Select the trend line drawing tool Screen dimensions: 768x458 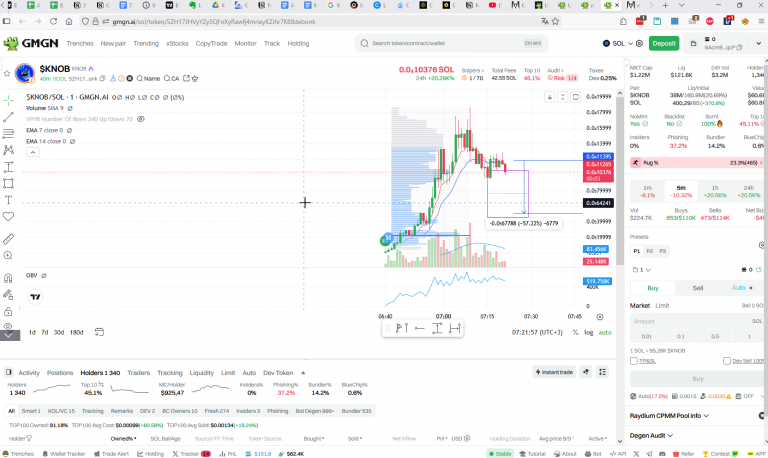click(x=8, y=117)
